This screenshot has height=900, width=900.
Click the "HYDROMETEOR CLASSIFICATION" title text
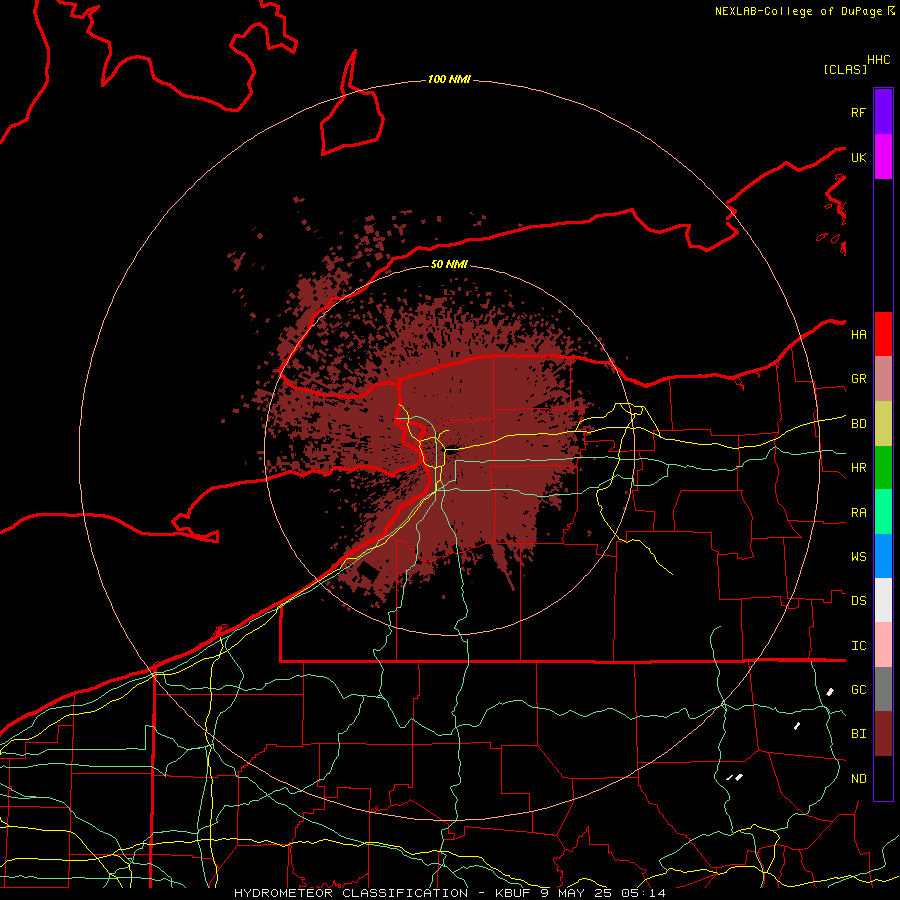point(351,893)
